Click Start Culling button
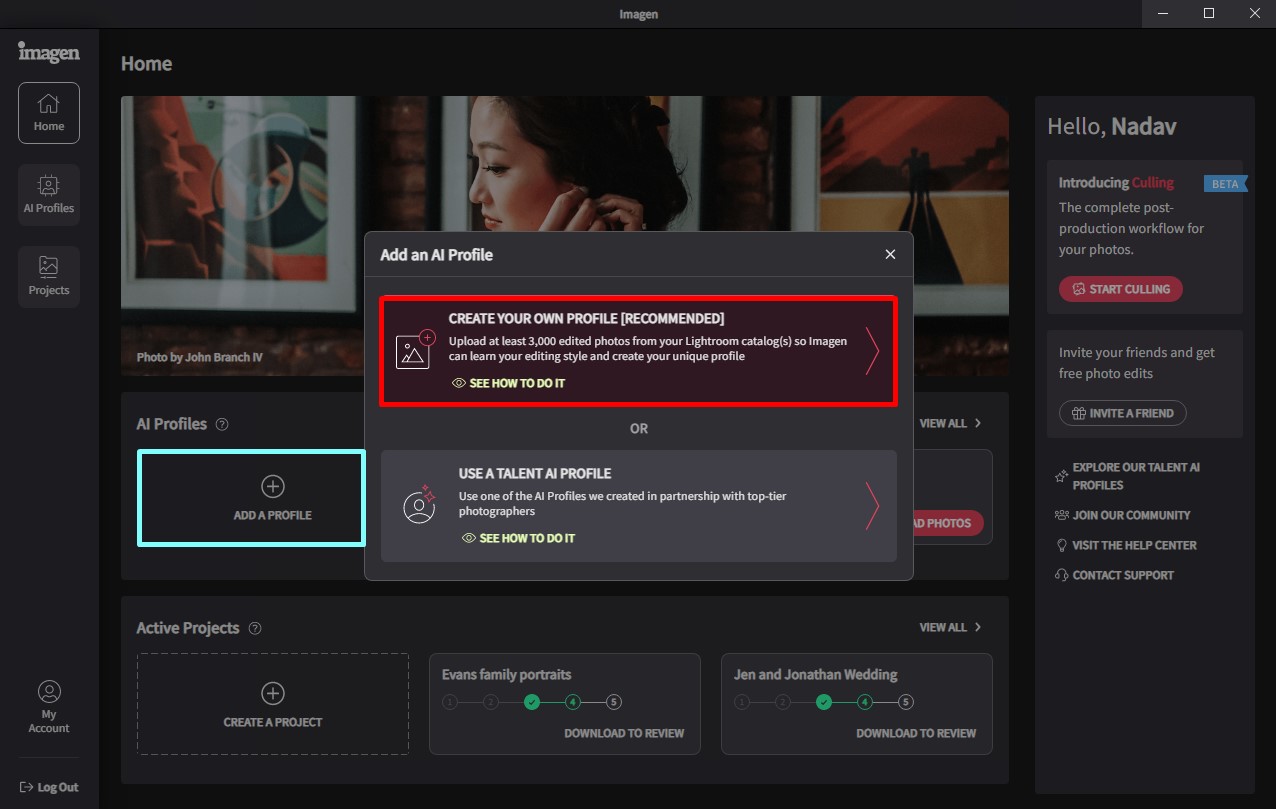 1121,289
